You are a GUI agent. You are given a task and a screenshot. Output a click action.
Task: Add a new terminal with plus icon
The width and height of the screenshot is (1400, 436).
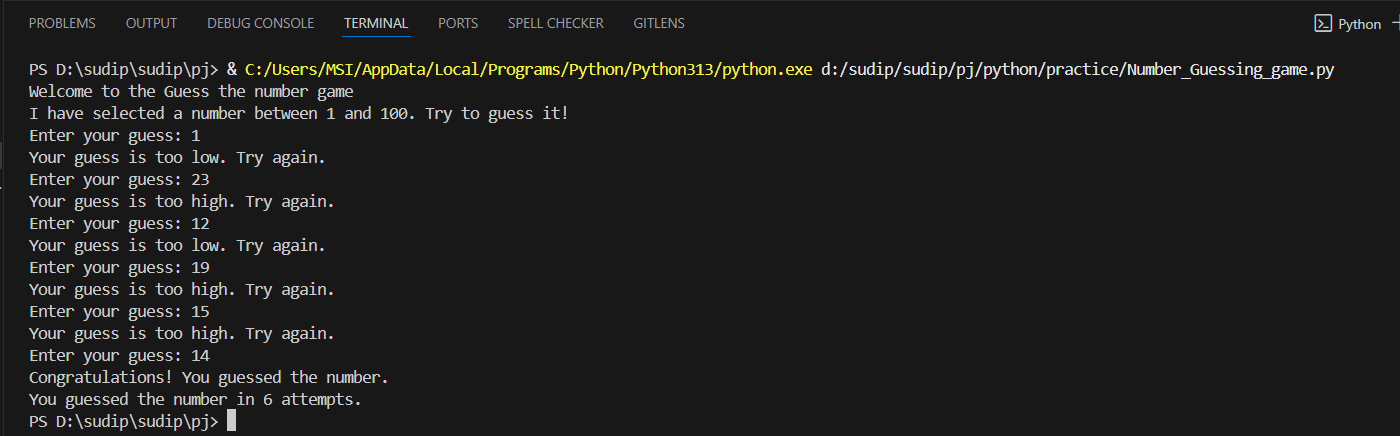click(1396, 24)
